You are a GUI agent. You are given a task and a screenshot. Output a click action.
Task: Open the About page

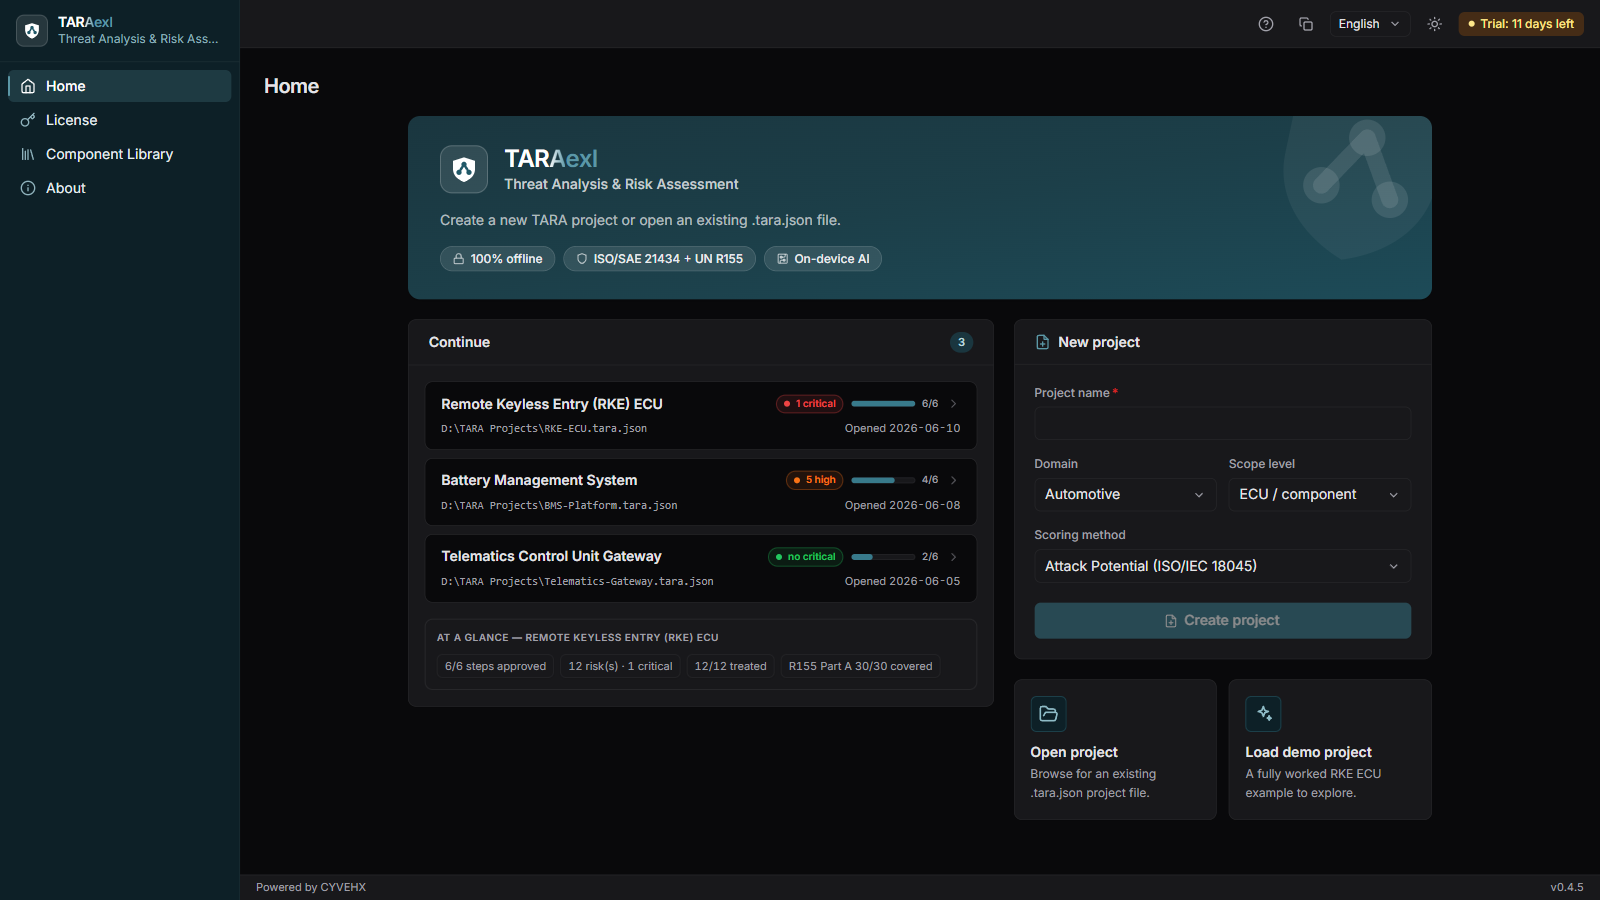tap(120, 188)
